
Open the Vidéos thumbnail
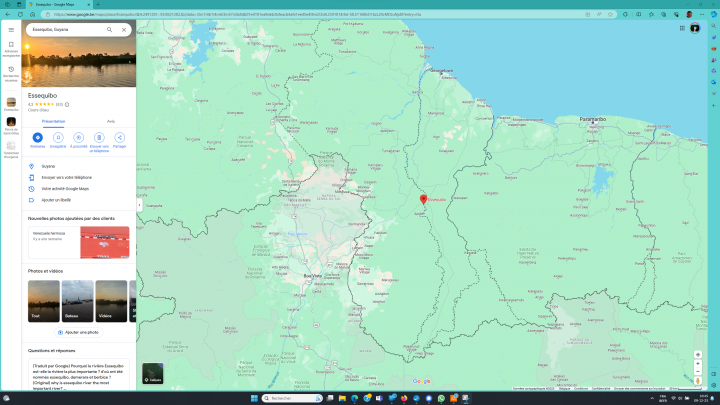111,301
